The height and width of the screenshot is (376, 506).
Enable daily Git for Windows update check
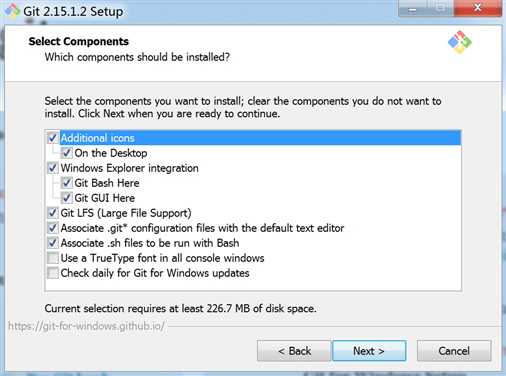(53, 273)
